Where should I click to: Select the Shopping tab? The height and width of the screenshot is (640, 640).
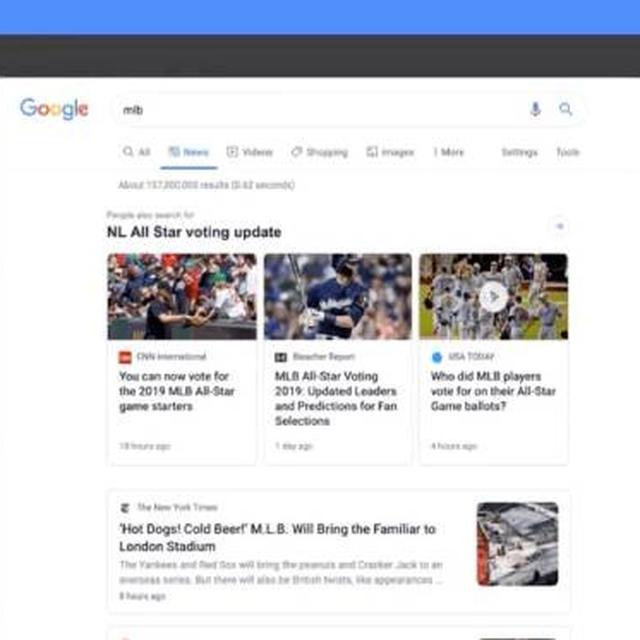320,152
